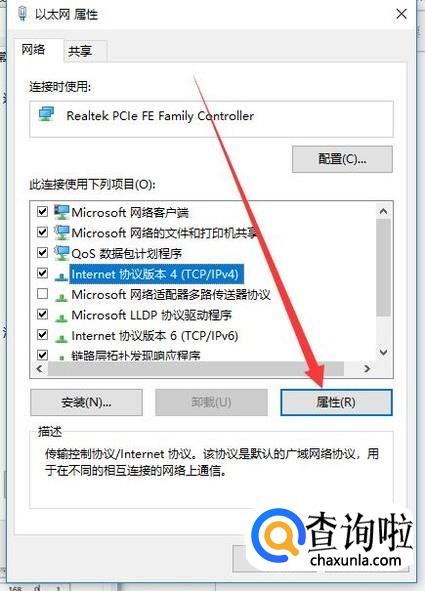Uncheck Internet 协议版本 6 (TCP/IPv6) checkbox
This screenshot has width=425, height=591.
pos(43,334)
